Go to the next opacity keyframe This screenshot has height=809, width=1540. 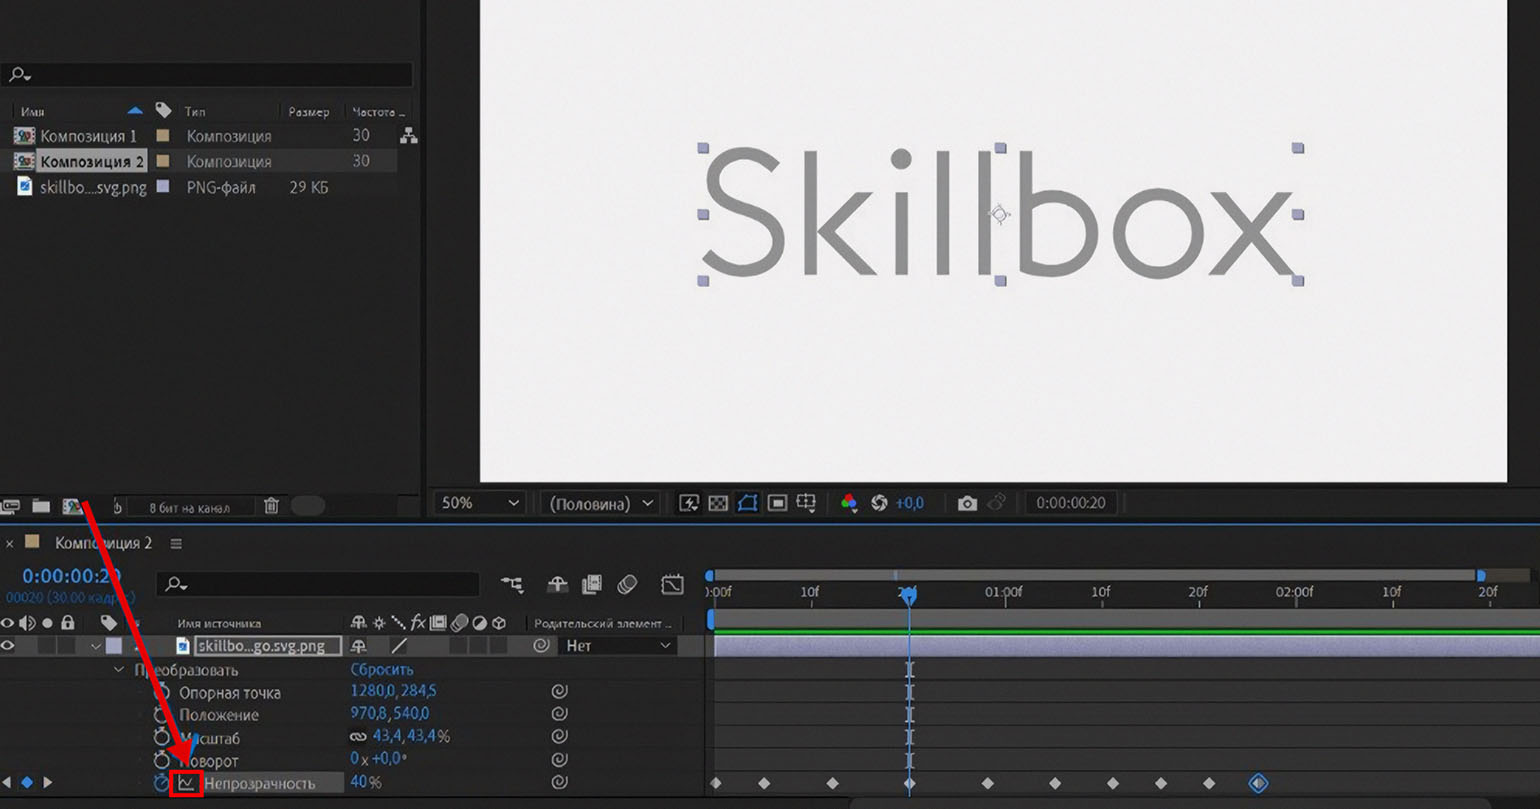click(x=46, y=782)
